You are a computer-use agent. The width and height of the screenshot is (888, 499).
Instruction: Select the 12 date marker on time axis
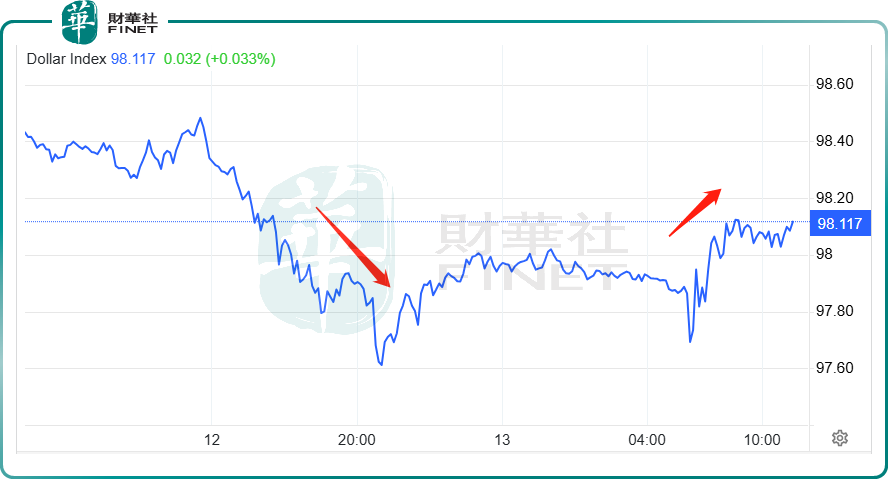click(212, 440)
